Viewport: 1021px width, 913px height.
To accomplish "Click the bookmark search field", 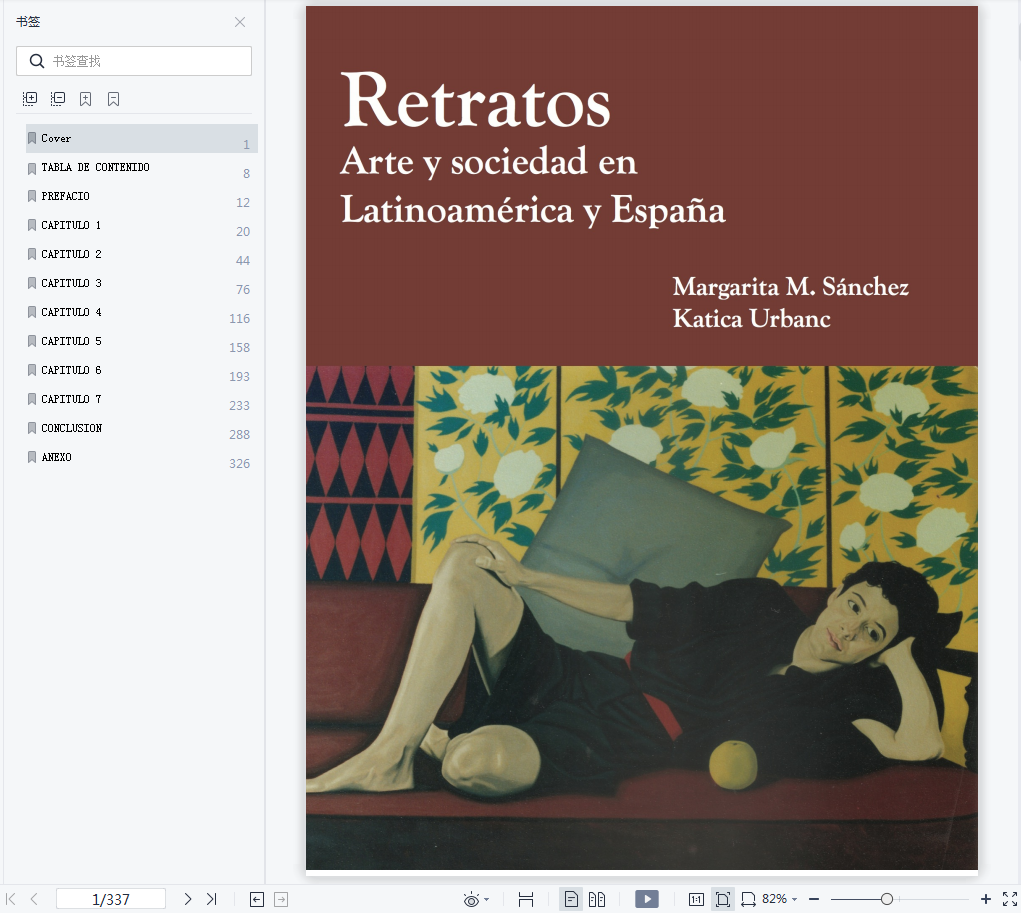I will [134, 61].
